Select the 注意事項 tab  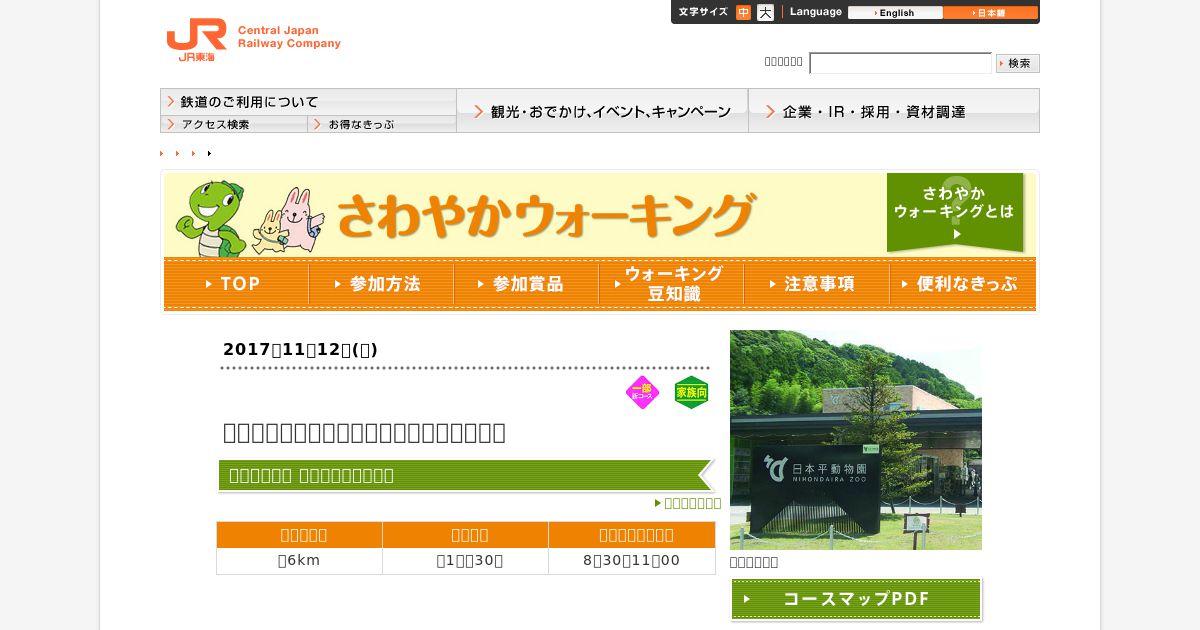pos(816,284)
